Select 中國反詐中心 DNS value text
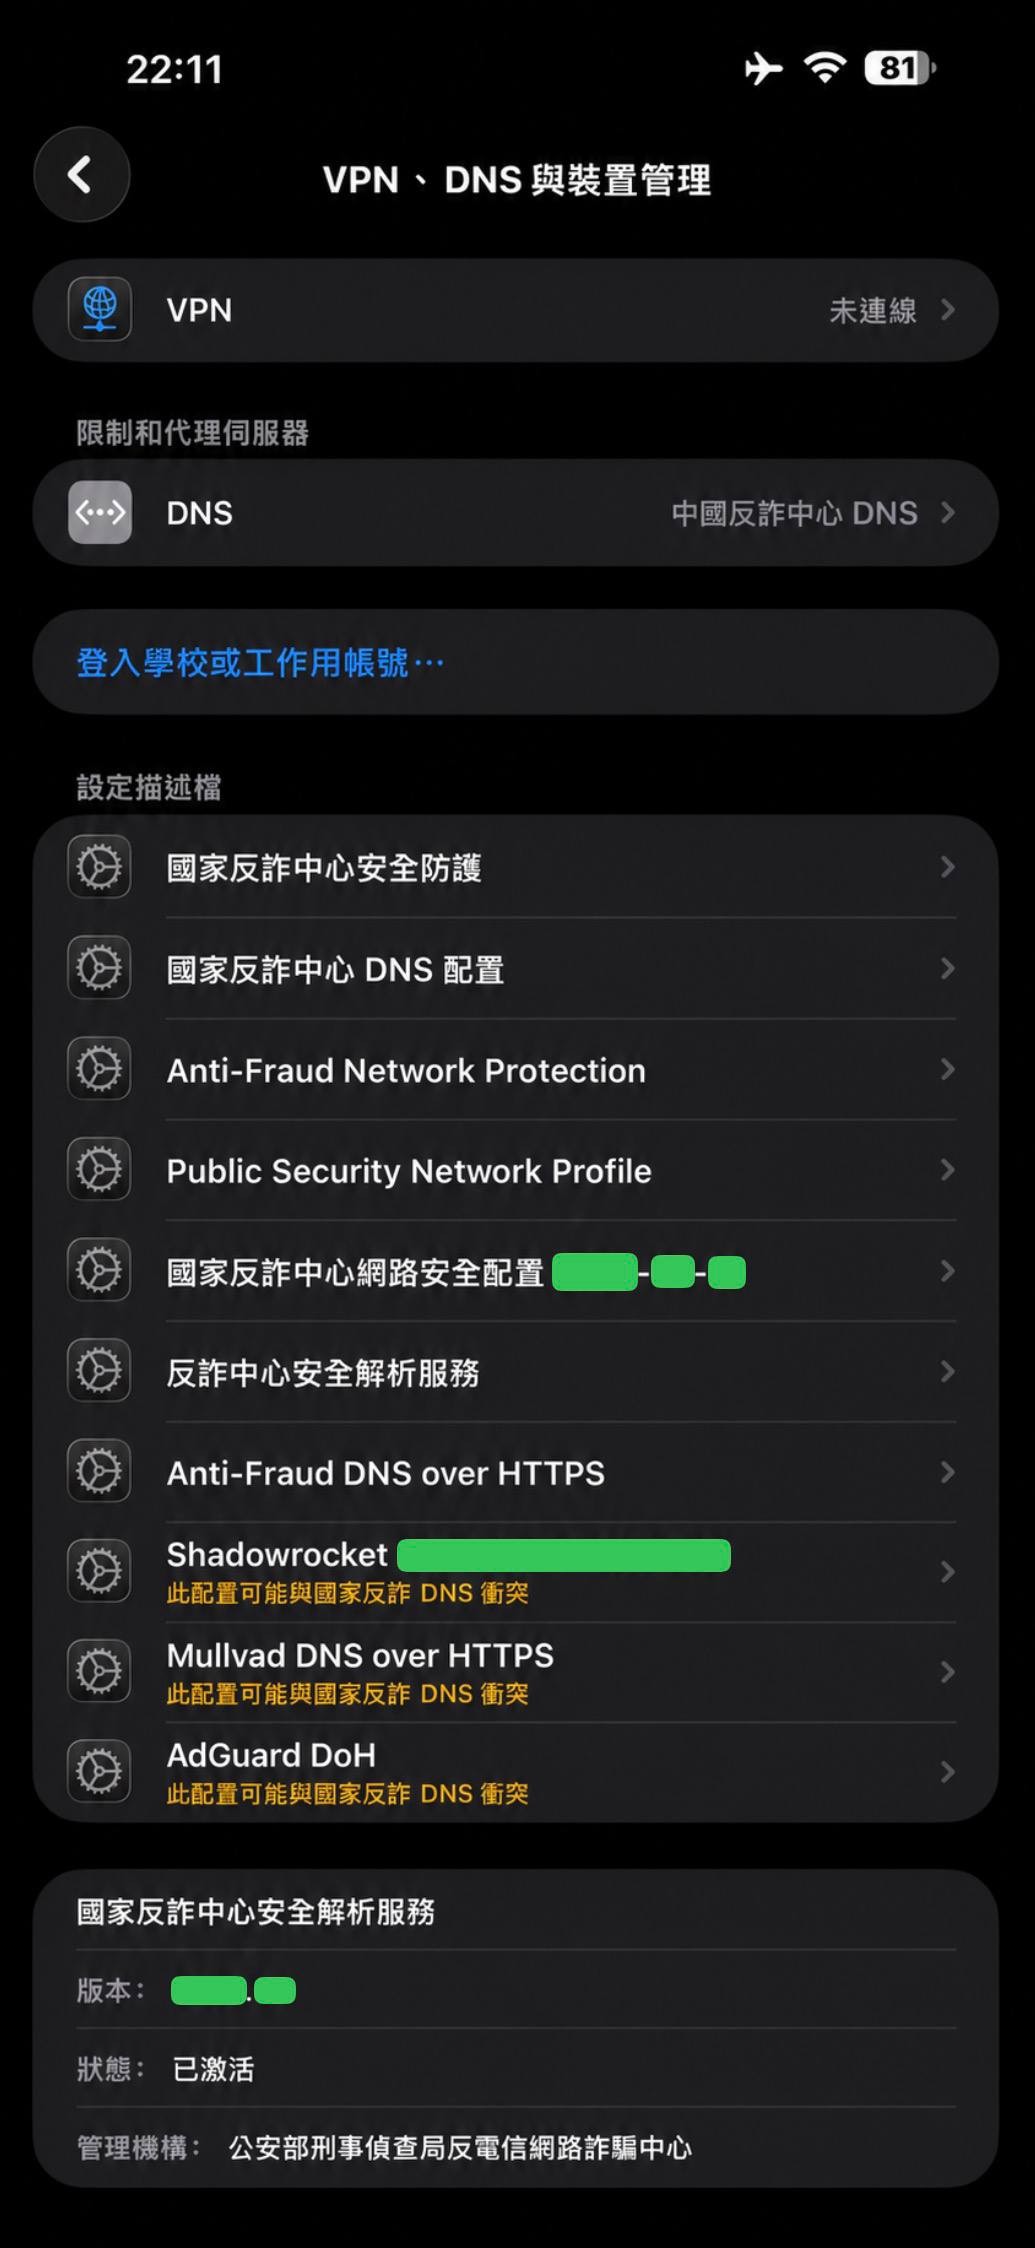 click(795, 513)
